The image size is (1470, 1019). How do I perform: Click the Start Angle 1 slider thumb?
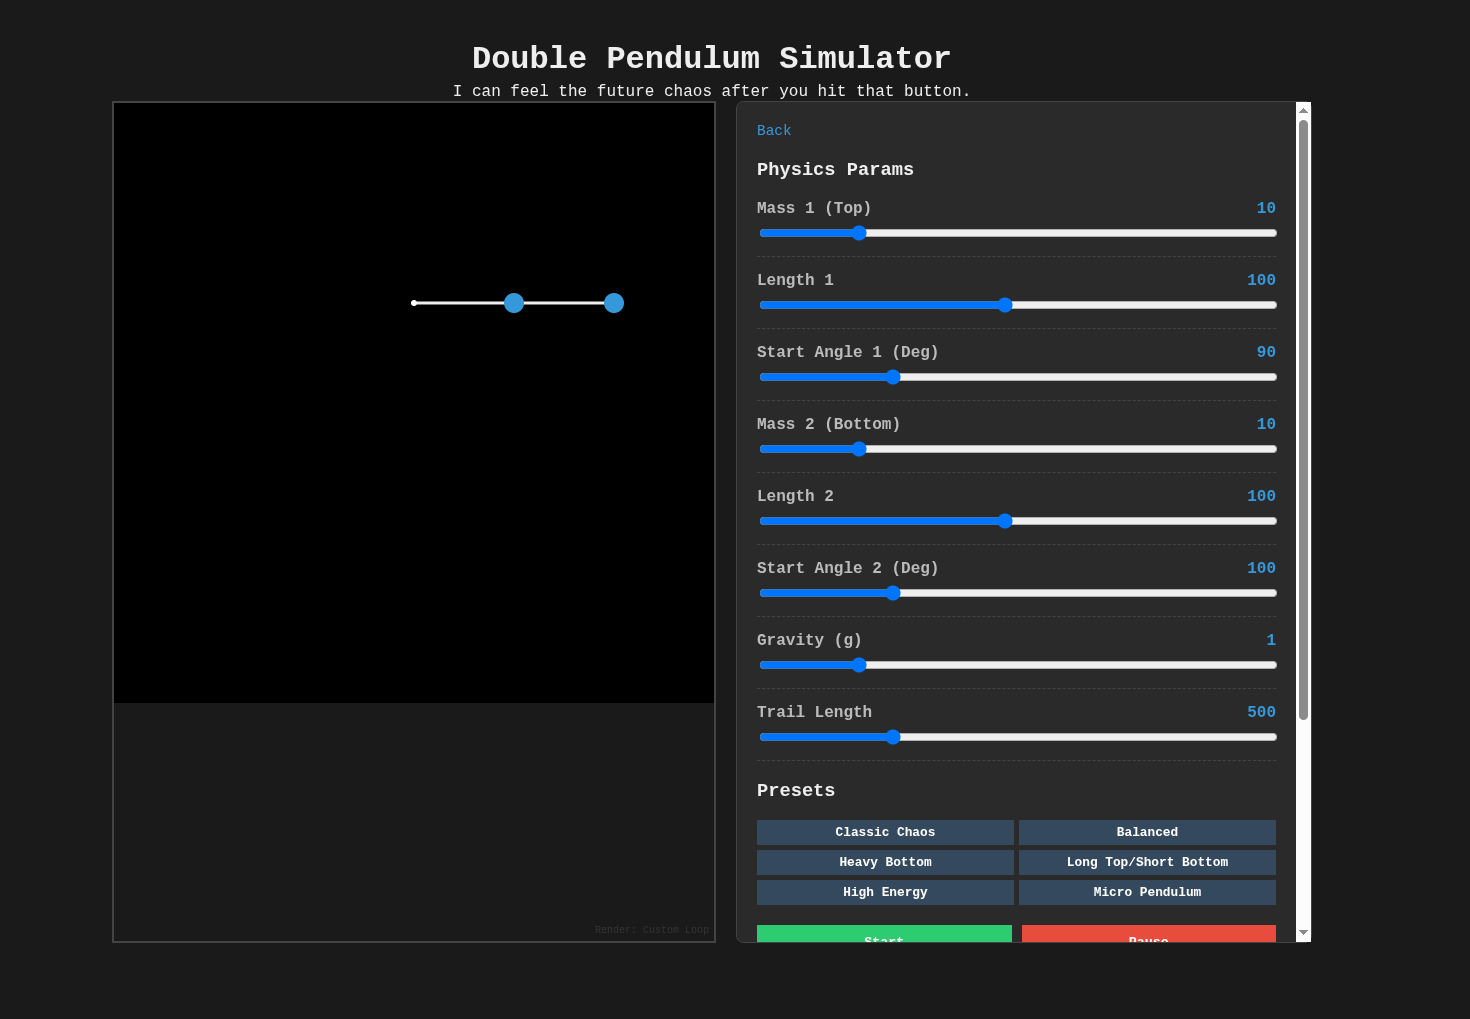(893, 377)
